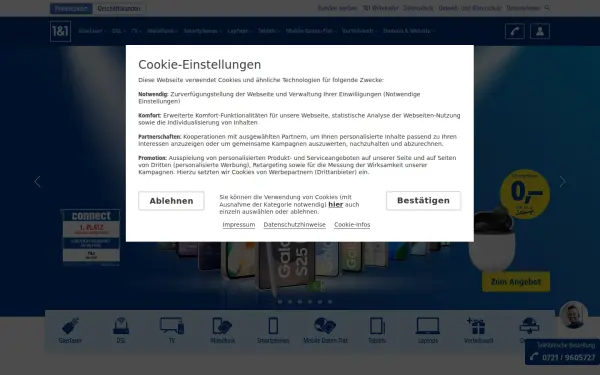The height and width of the screenshot is (375, 600).
Task: Open the Cookie-Infos link in the cookie dialog
Action: coord(352,225)
